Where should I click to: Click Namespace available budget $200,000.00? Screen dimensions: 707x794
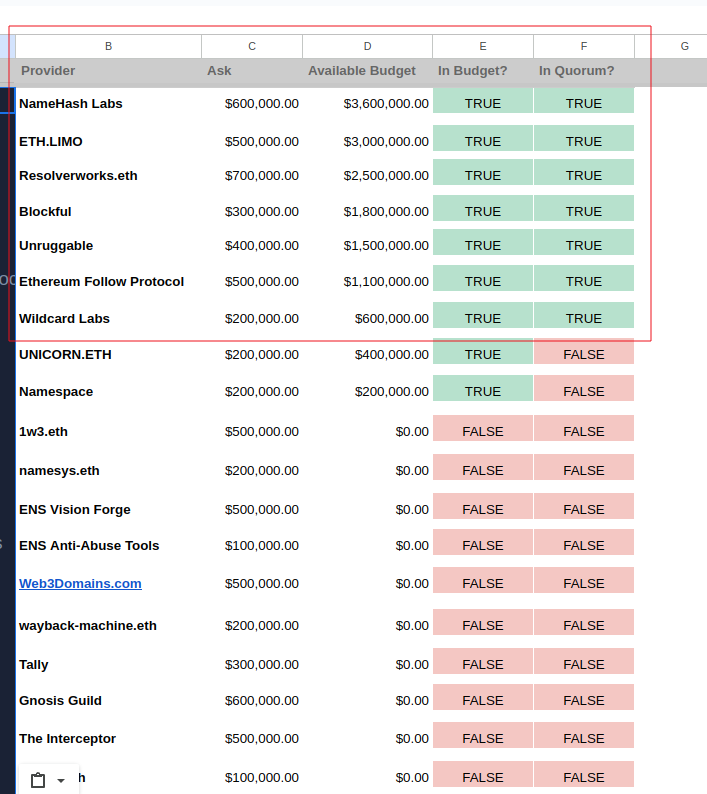point(391,391)
